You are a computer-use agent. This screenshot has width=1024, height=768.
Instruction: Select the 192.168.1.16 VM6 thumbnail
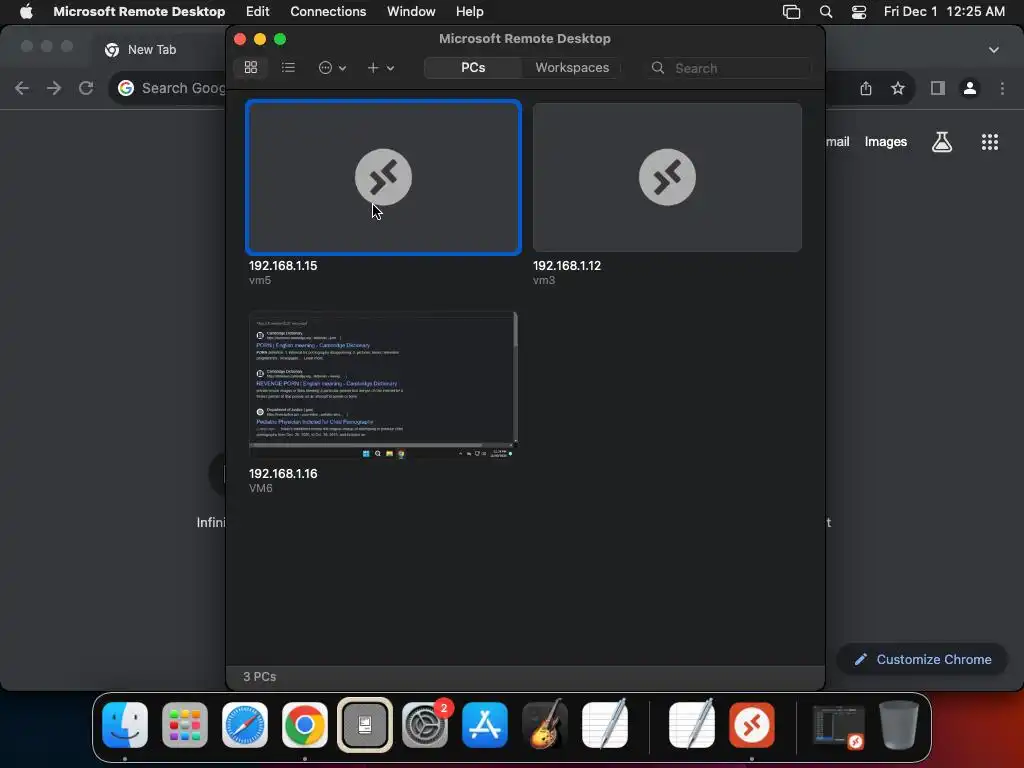[x=383, y=385]
